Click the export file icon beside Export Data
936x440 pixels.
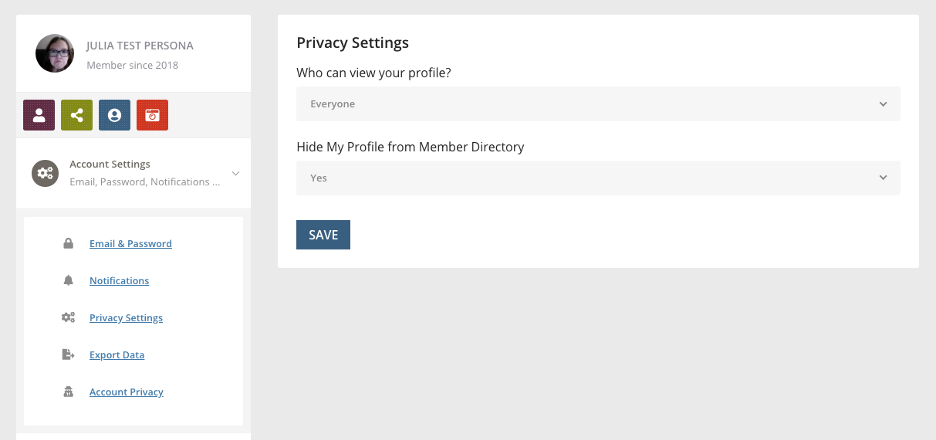pos(68,355)
